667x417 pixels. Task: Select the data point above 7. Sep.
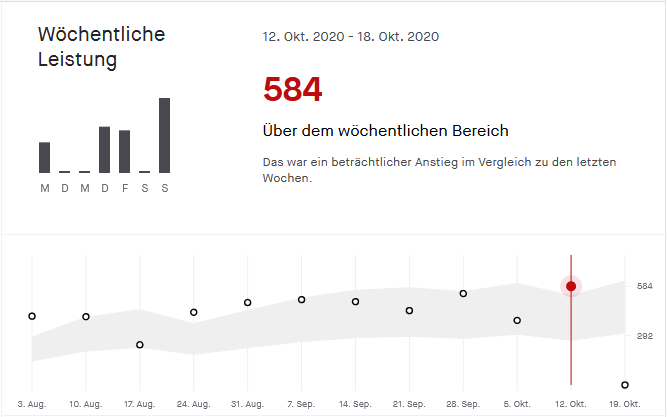(301, 300)
